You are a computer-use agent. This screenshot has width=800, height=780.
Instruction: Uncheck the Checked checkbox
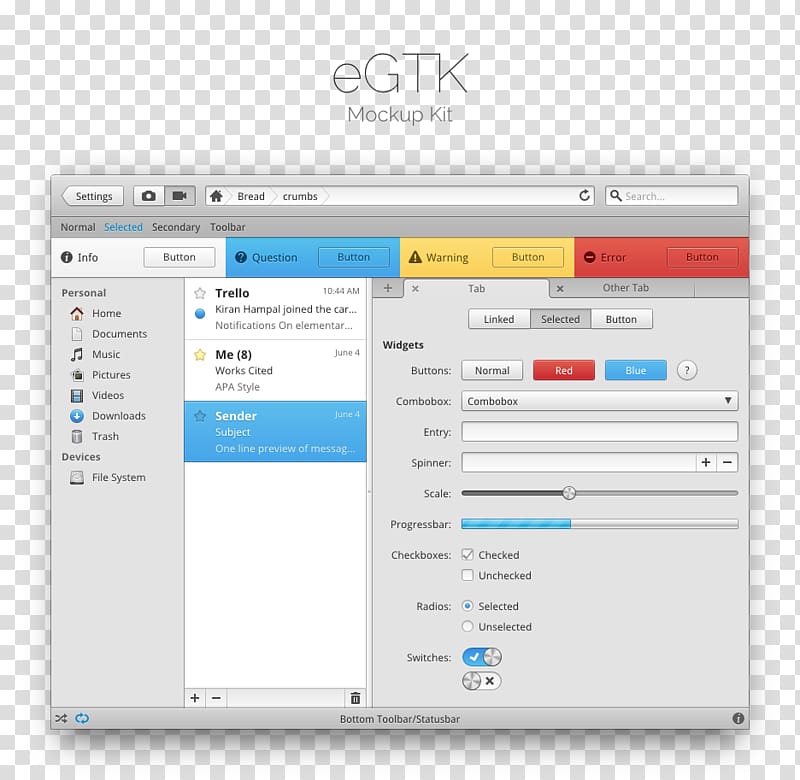(467, 555)
